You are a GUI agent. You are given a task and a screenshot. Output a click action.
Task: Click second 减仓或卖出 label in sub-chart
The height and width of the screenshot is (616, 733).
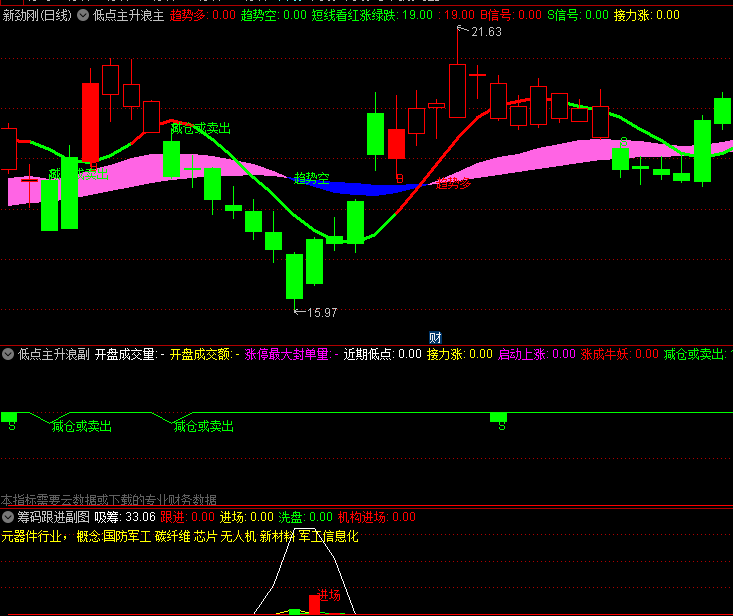203,426
